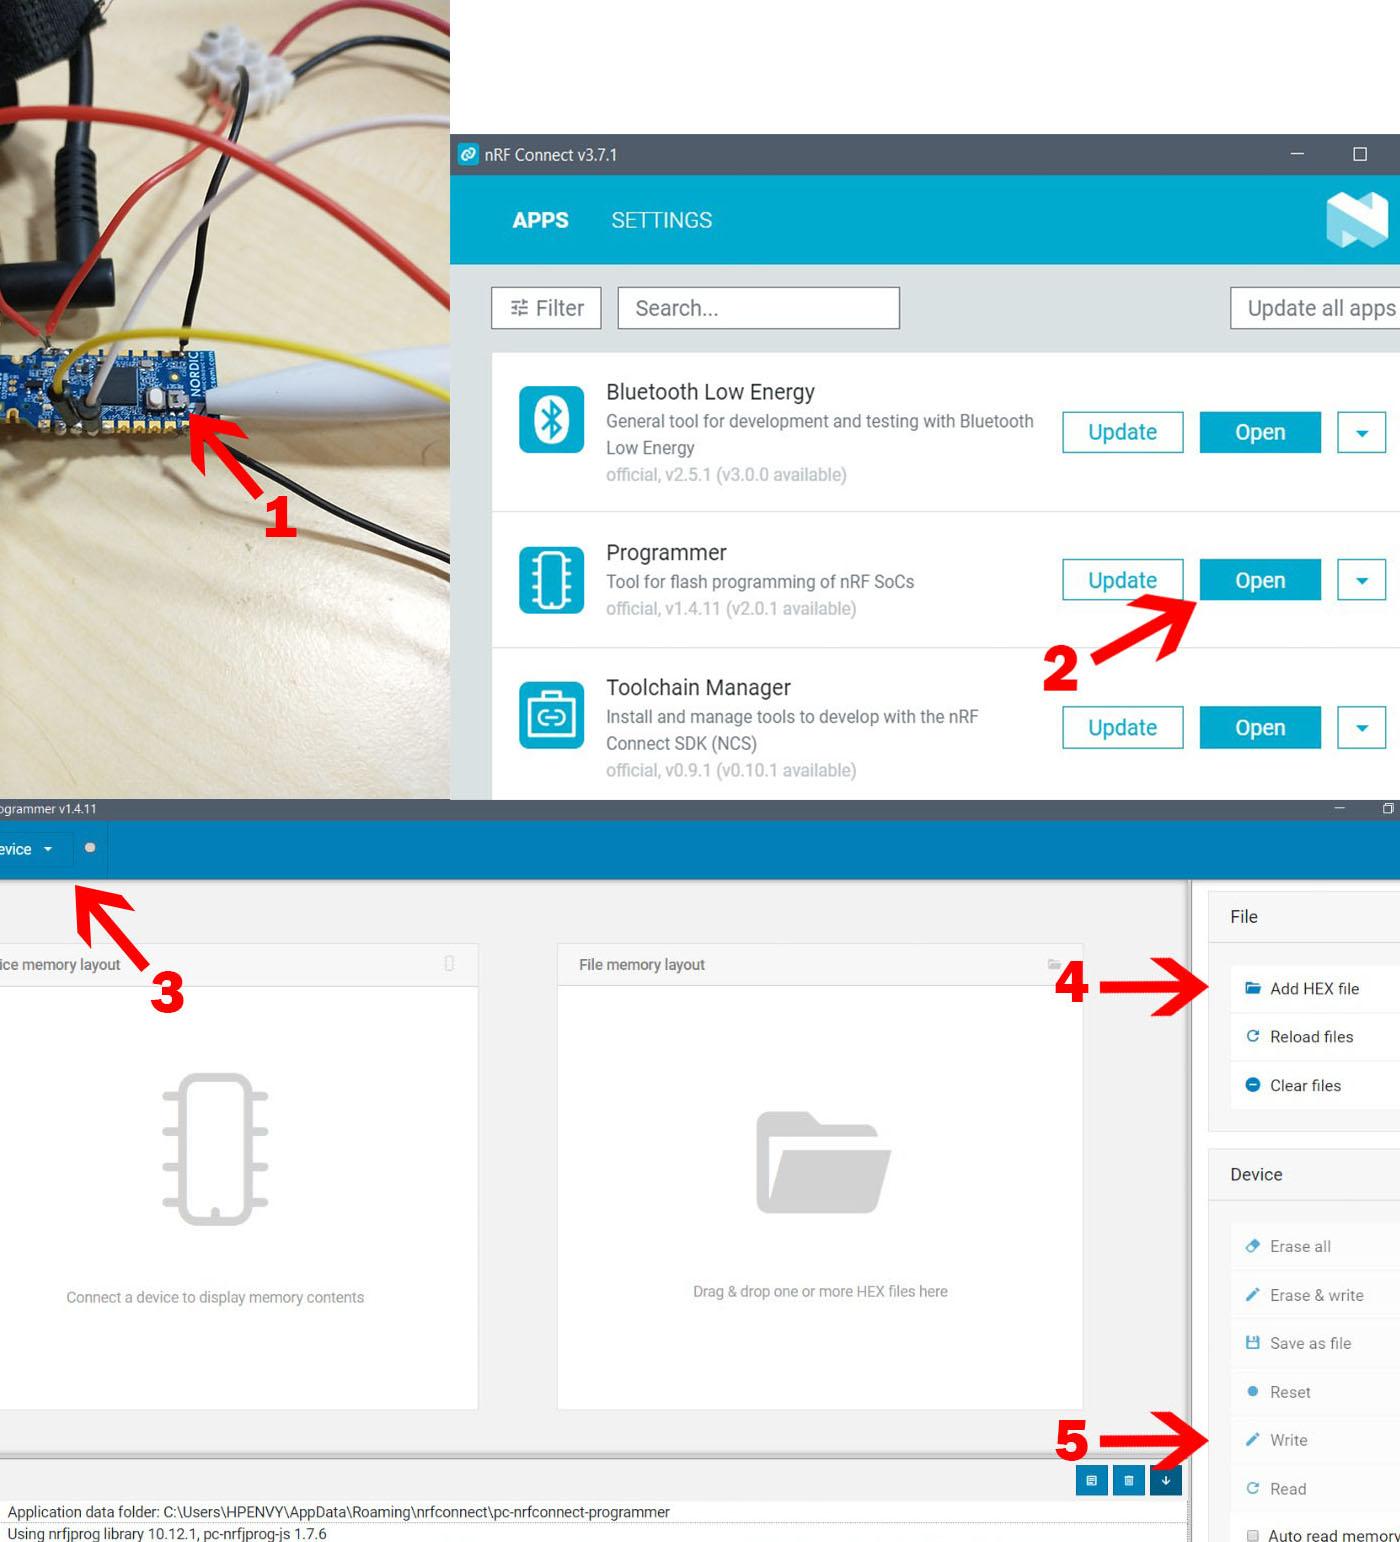Click the nRF Connect title bar icon
The height and width of the screenshot is (1542, 1400).
tap(468, 154)
